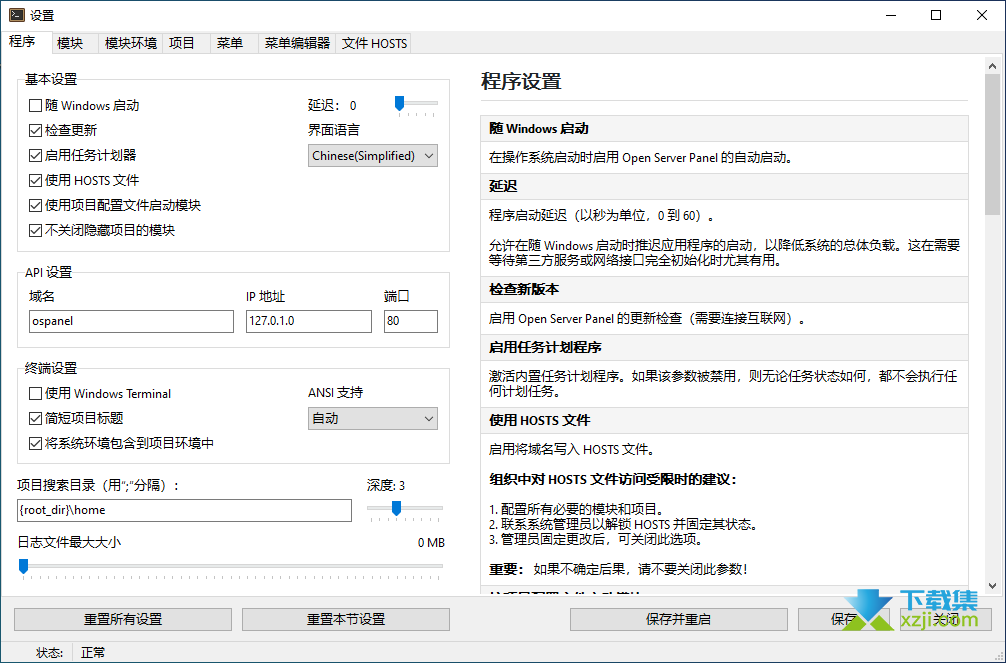Disable 不关闭隐藏项目的模块
This screenshot has height=663, width=1006.
tap(34, 230)
